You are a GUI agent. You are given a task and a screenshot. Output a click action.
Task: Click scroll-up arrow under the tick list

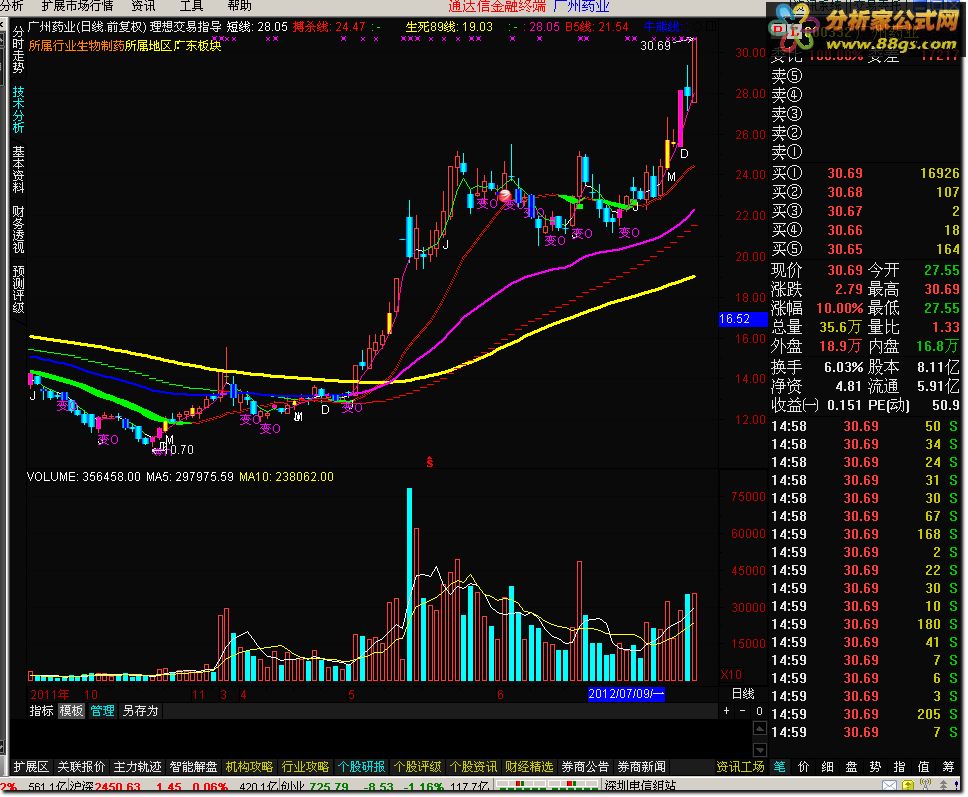click(x=760, y=728)
